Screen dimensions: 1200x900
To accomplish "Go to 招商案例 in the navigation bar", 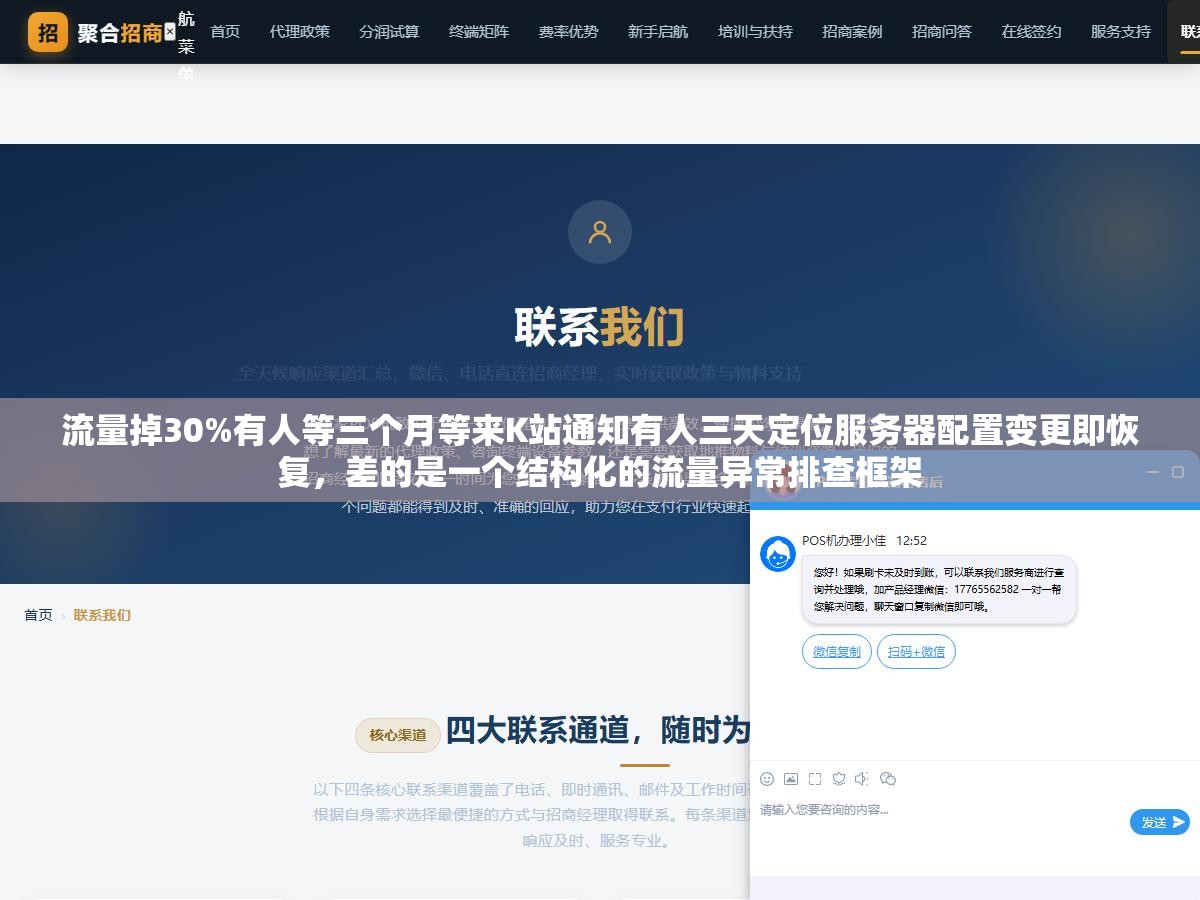I will pyautogui.click(x=852, y=32).
